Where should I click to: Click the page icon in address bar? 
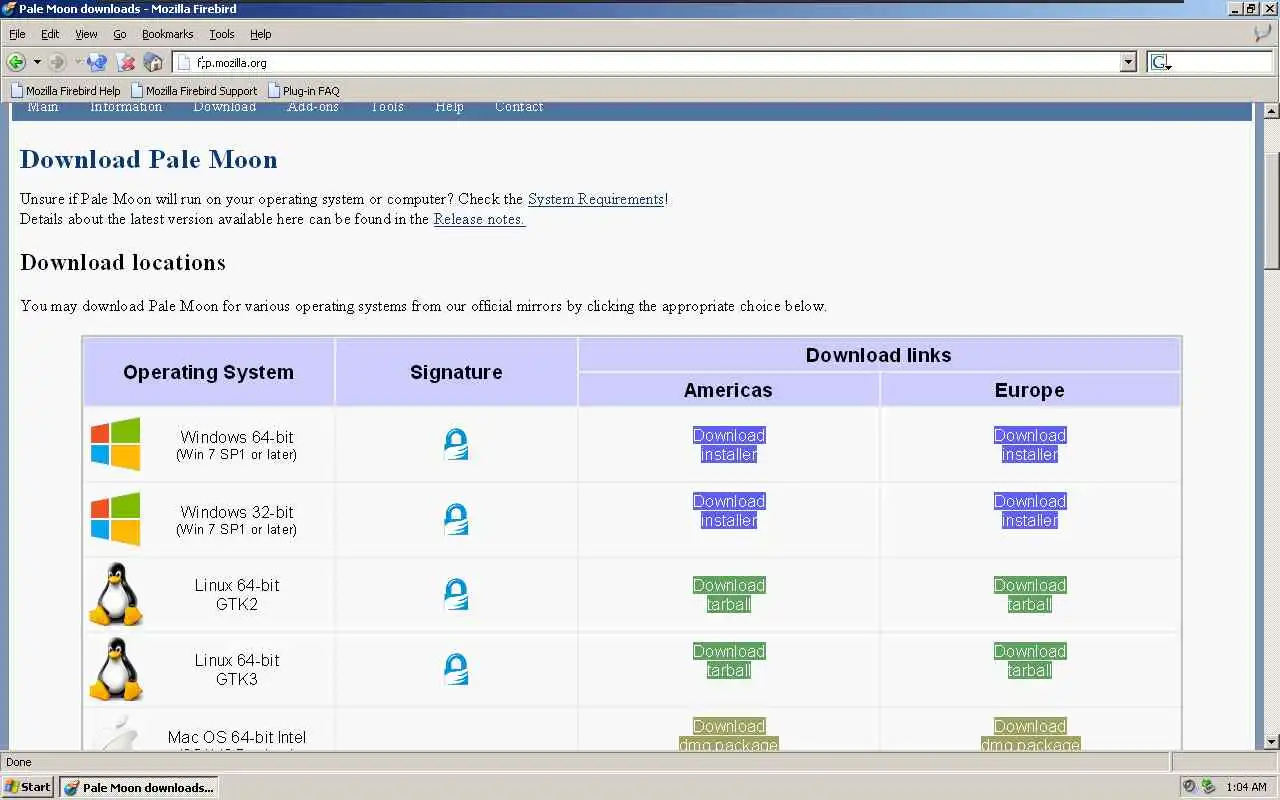pos(183,62)
